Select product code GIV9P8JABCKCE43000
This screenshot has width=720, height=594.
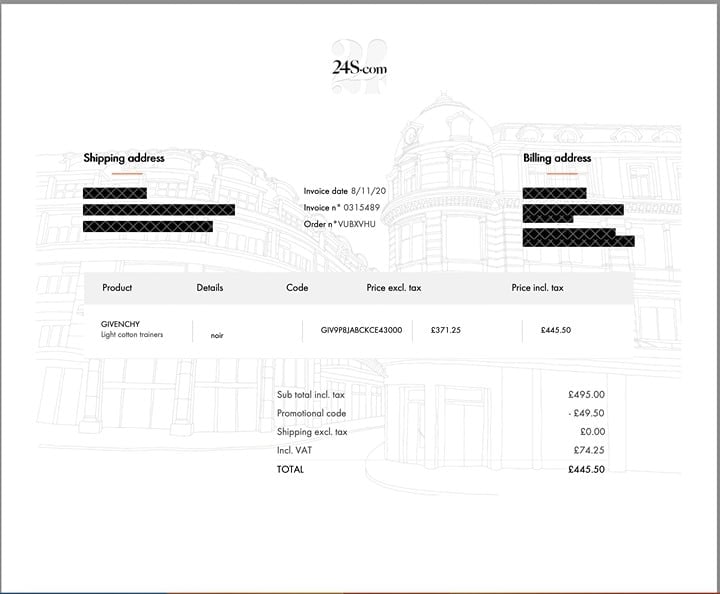pos(361,330)
